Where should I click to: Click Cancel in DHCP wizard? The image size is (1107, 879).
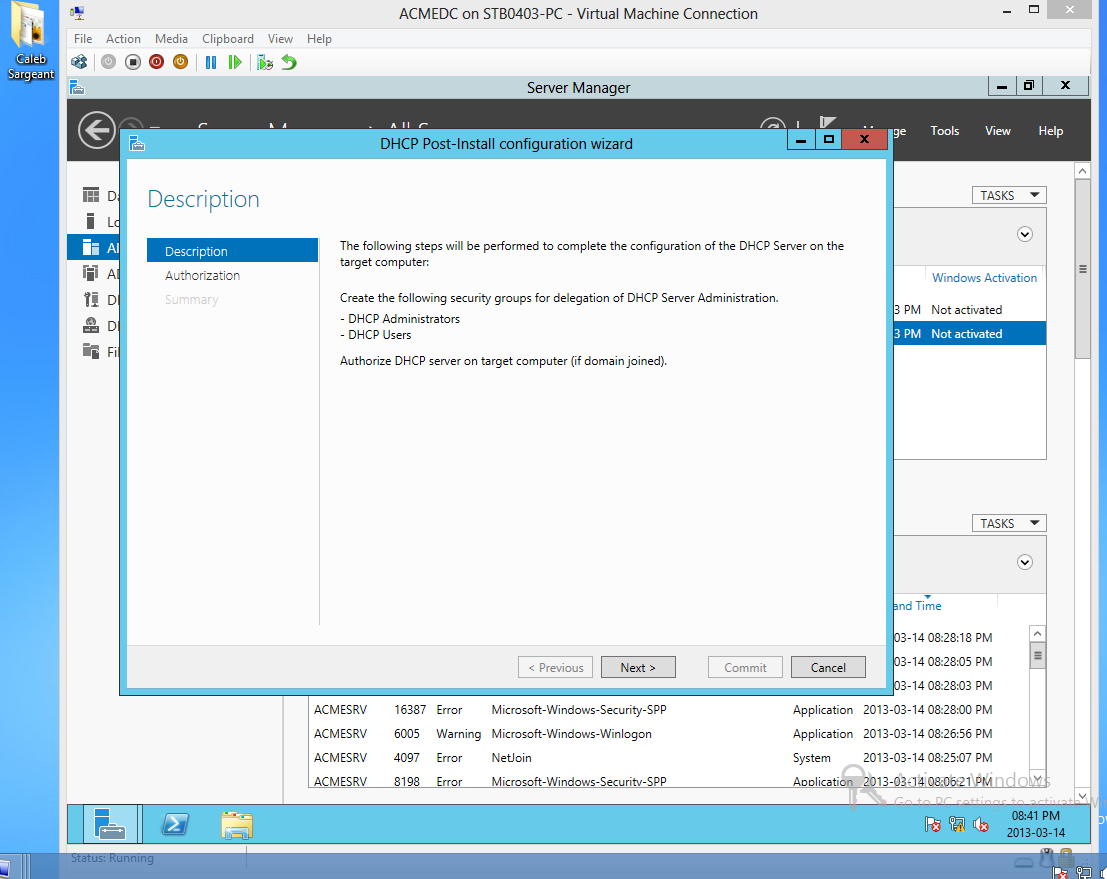point(828,667)
